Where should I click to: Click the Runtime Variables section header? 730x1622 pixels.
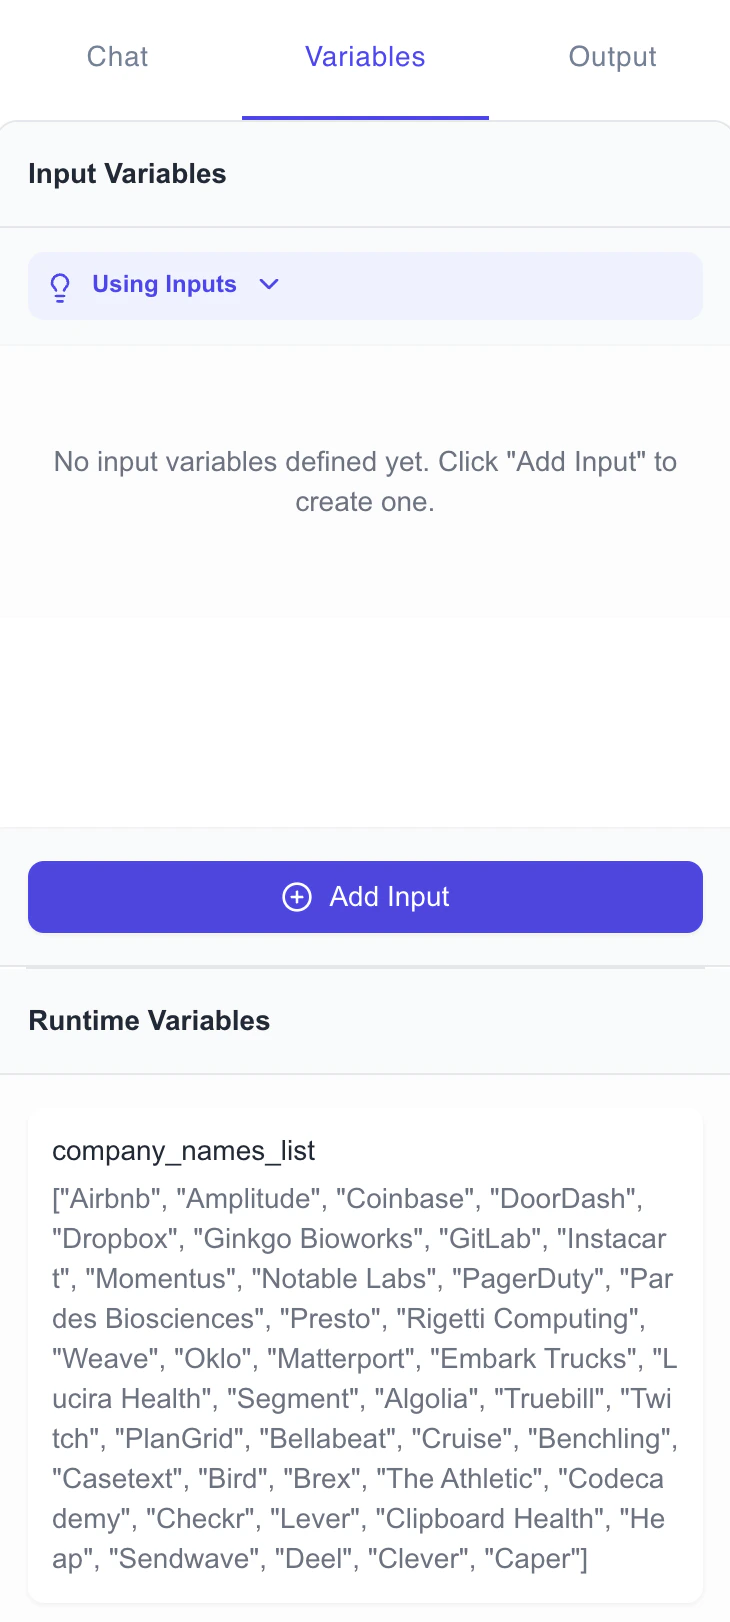tap(149, 1020)
